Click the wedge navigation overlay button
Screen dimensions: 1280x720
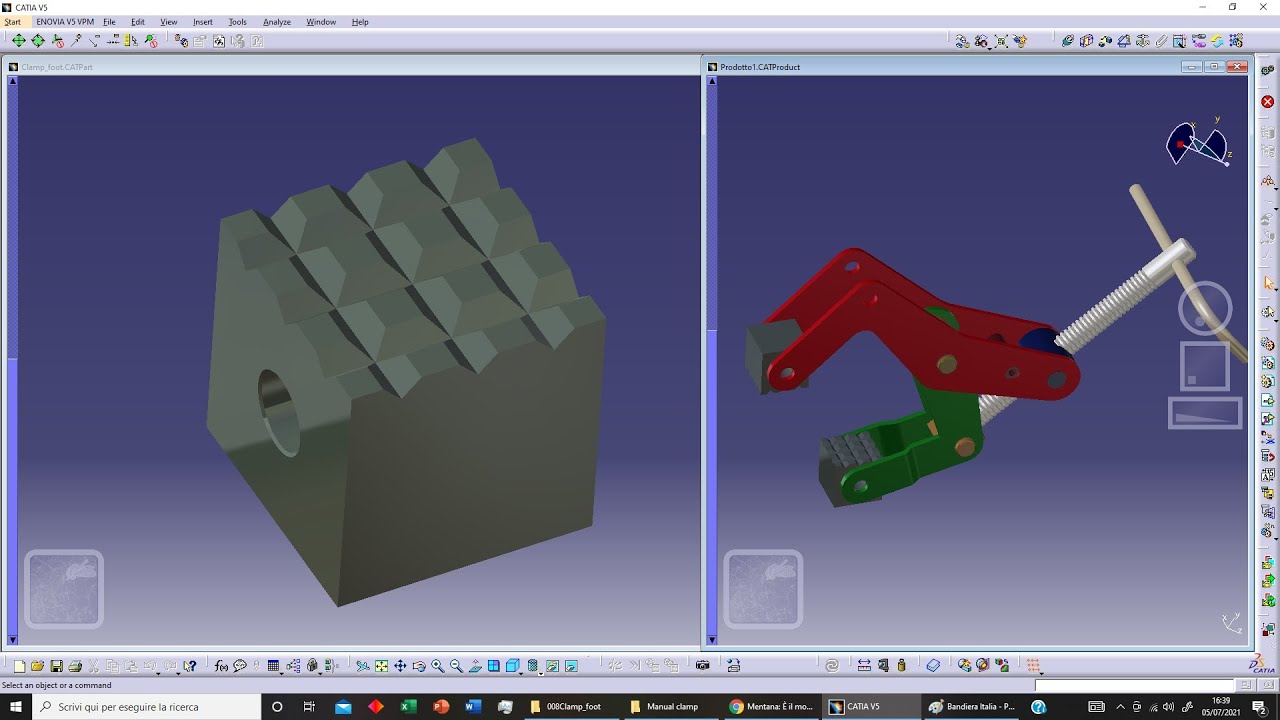(1205, 412)
